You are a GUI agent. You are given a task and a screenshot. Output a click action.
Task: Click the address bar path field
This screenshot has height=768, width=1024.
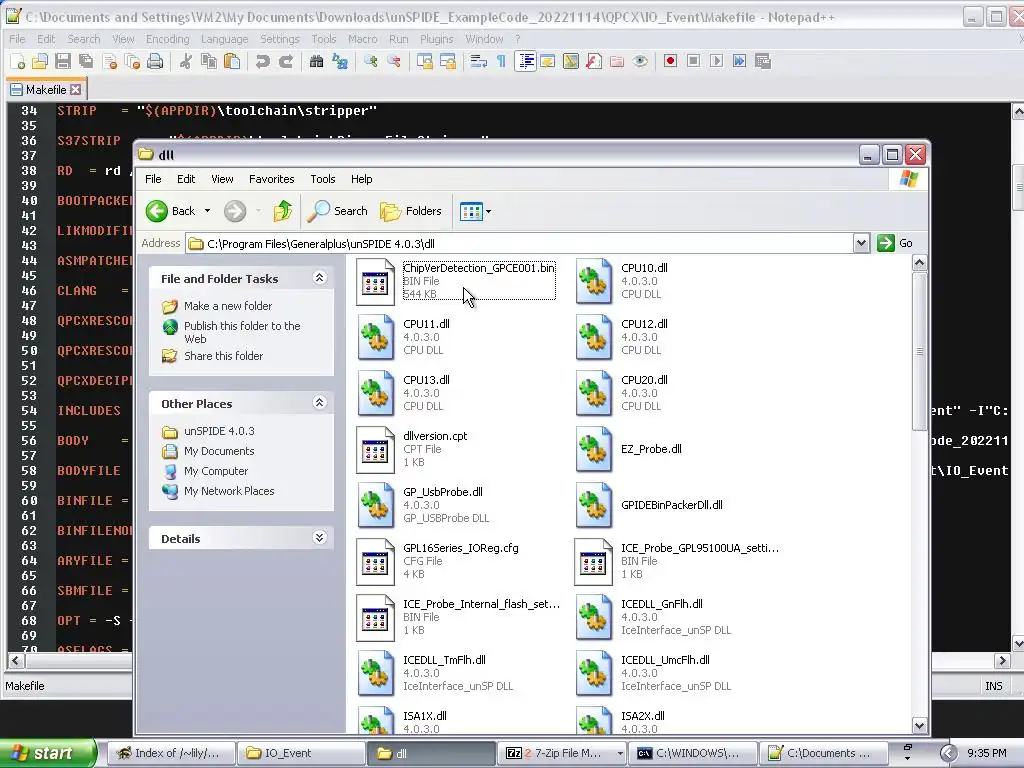tap(520, 244)
